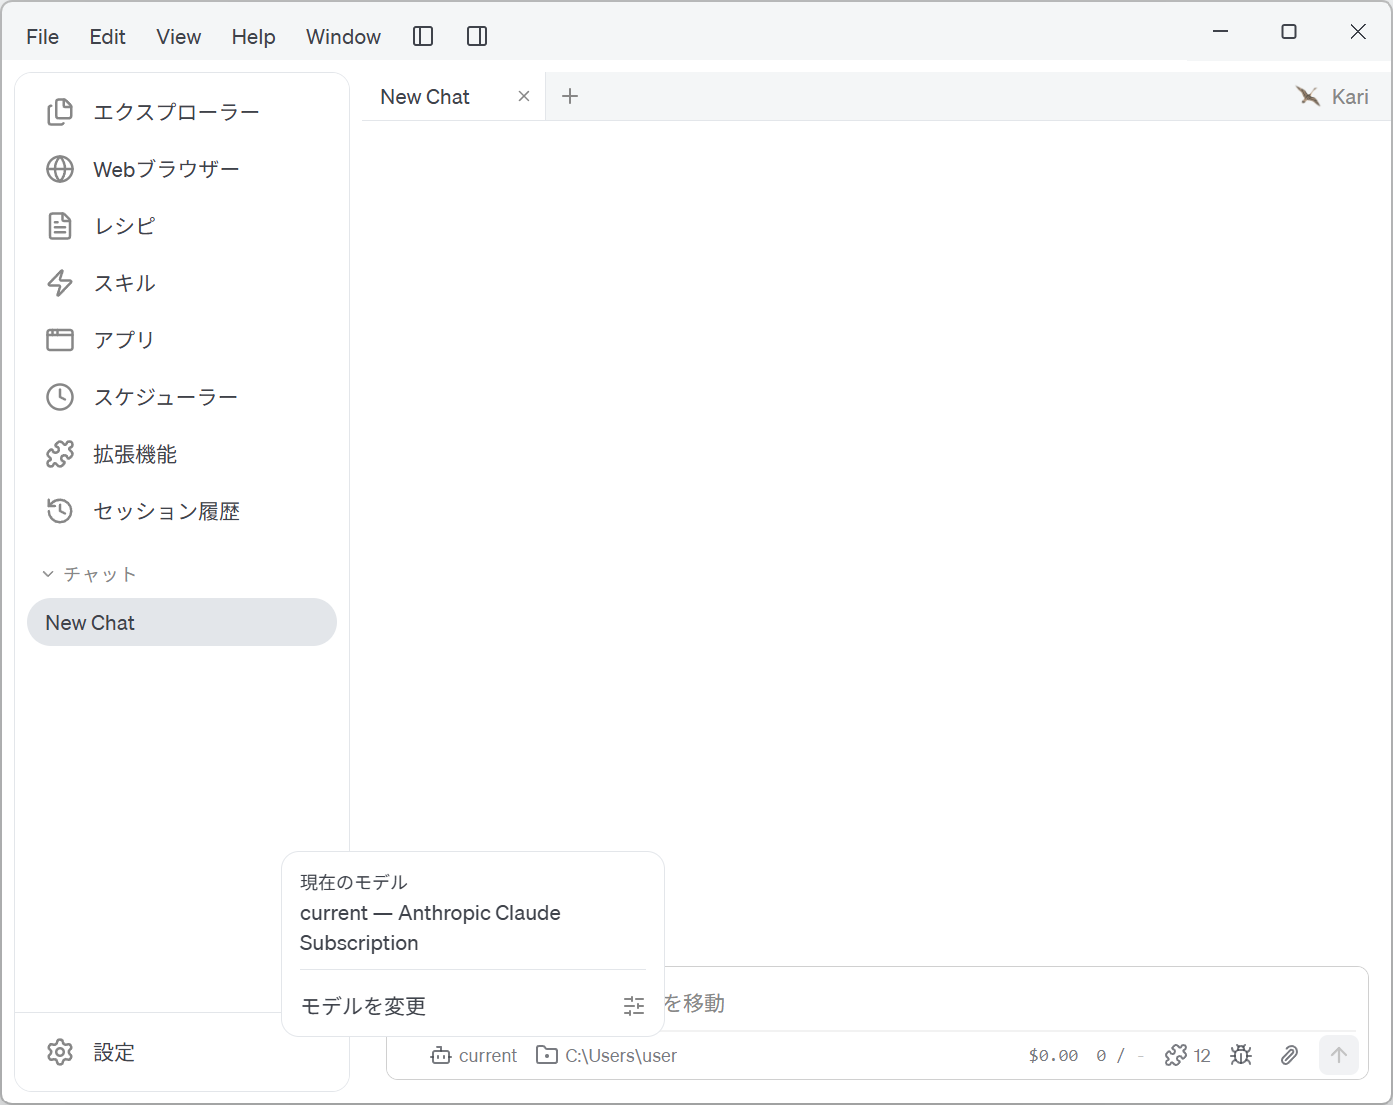Select the レシピ document icon
The height and width of the screenshot is (1105, 1393).
[60, 226]
